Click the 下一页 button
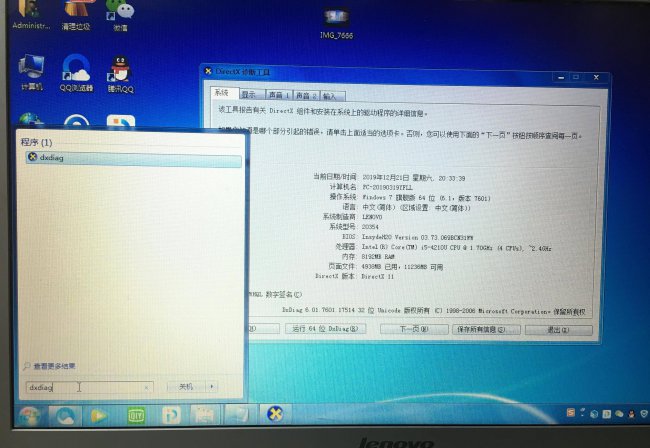Image resolution: width=650 pixels, height=448 pixels. pyautogui.click(x=414, y=329)
